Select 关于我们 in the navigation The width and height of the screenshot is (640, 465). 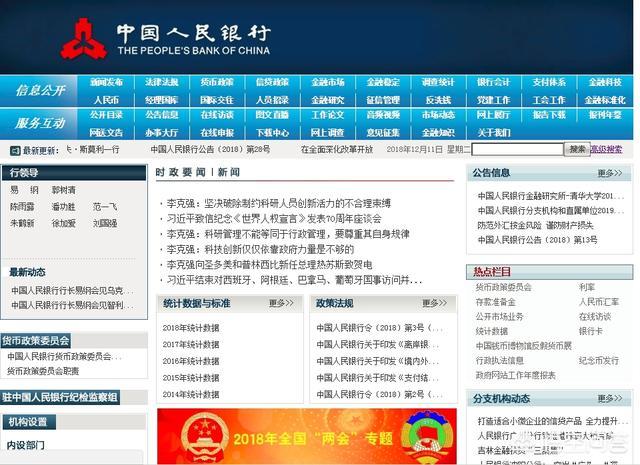[494, 133]
